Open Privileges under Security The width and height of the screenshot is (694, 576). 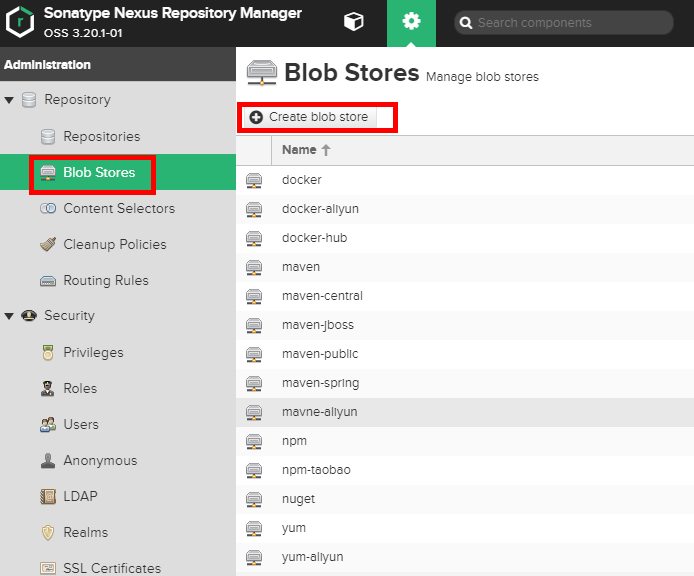pos(93,352)
